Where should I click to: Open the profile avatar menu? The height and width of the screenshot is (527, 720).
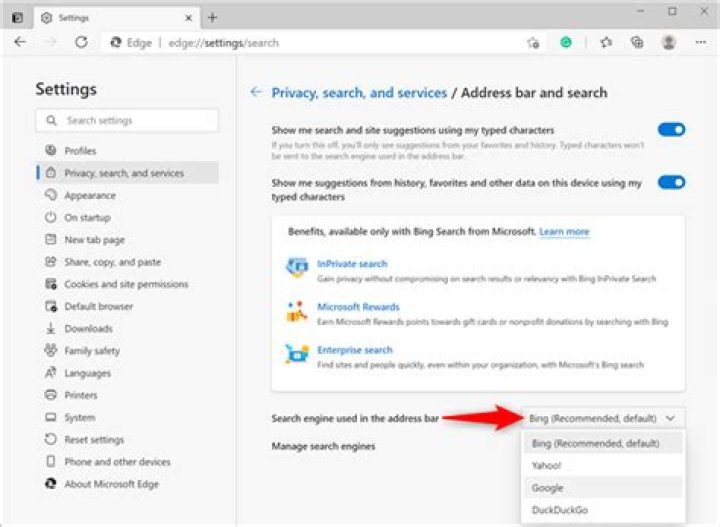click(x=669, y=42)
